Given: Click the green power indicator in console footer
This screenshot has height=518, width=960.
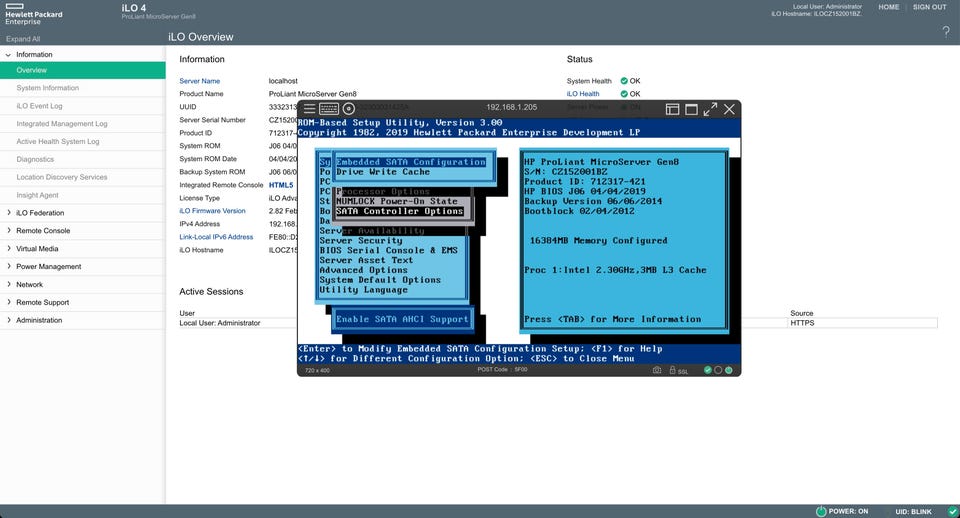Looking at the screenshot, I should 729,370.
